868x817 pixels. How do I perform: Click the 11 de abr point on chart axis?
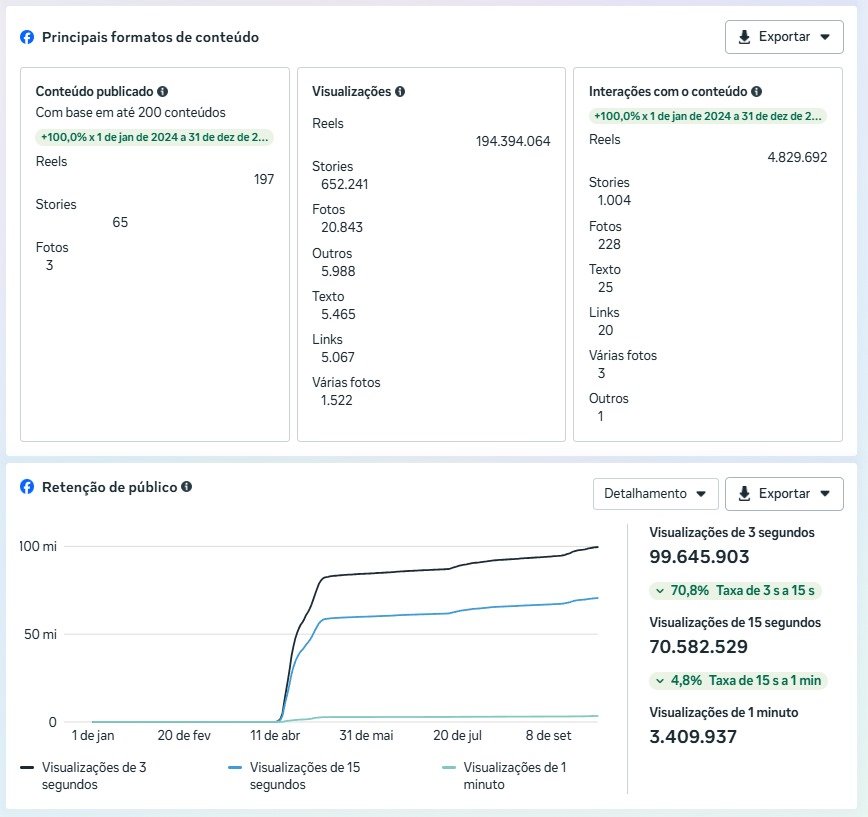pos(275,735)
